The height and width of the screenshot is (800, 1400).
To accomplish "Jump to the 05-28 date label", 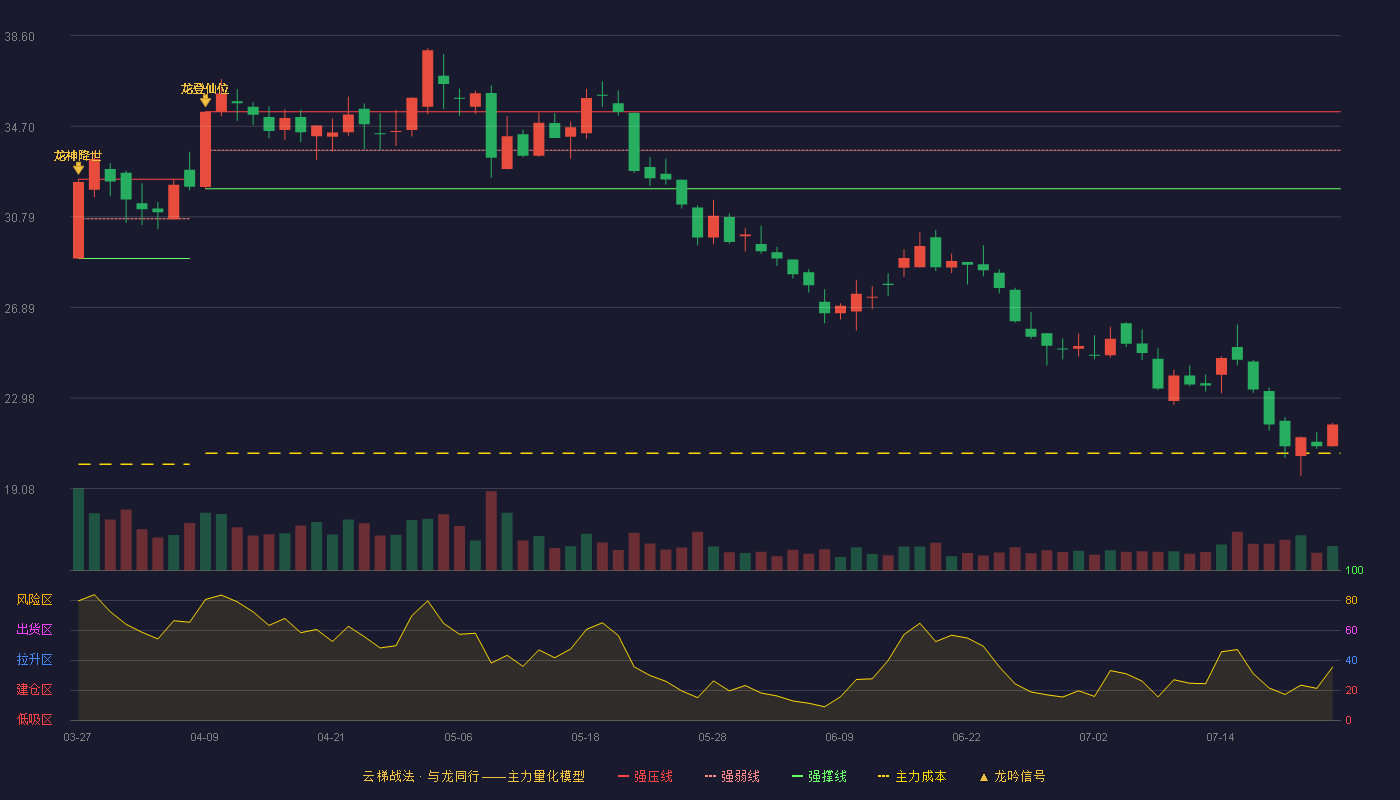I will pos(712,737).
